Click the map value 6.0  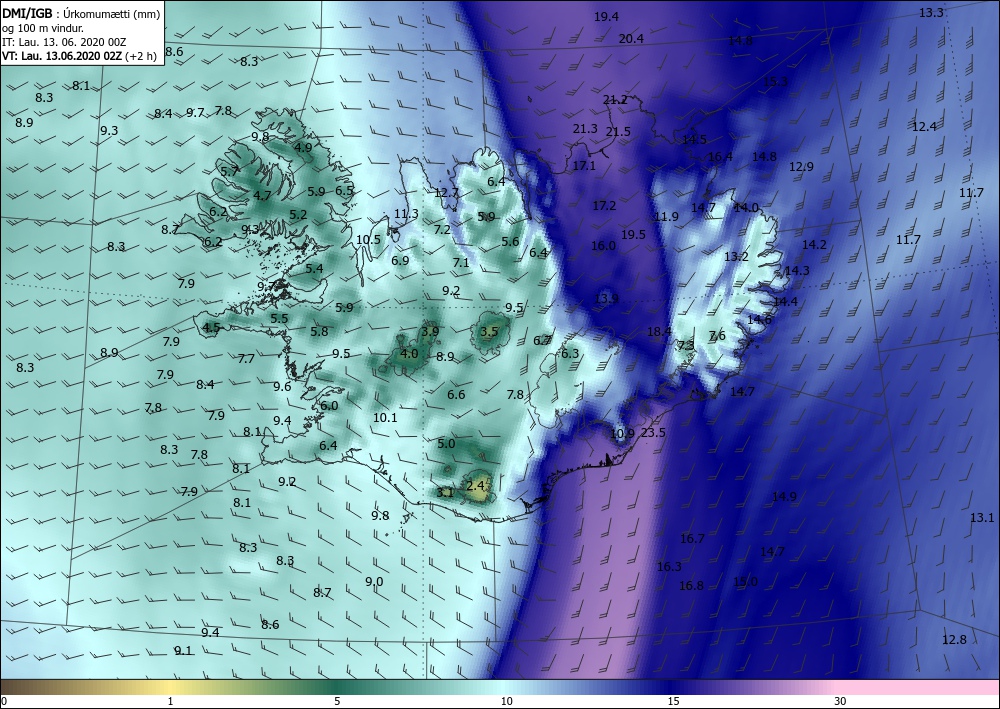329,406
